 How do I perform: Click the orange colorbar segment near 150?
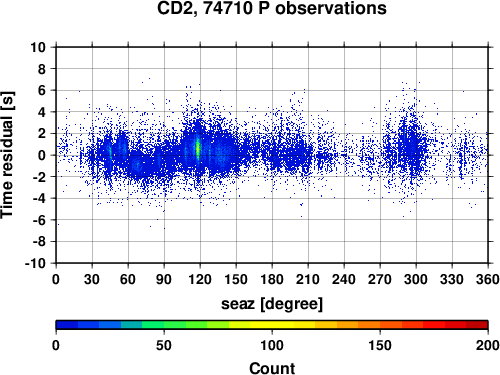coord(380,325)
